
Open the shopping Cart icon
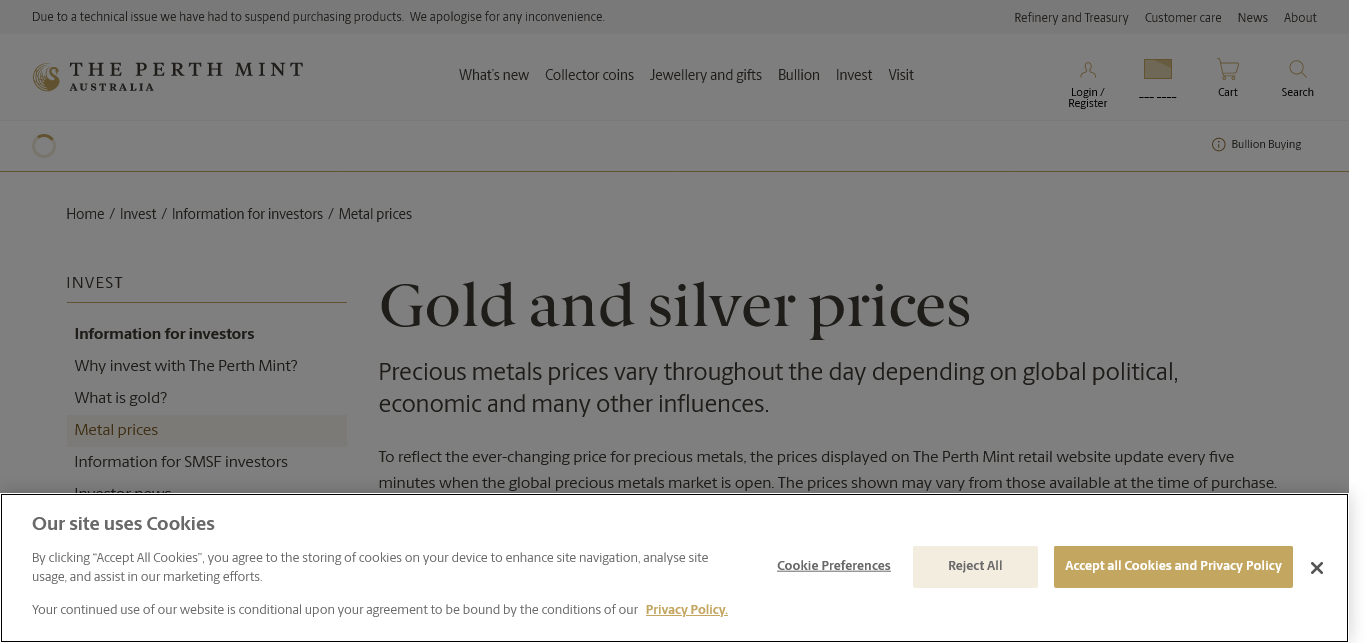pos(1227,70)
